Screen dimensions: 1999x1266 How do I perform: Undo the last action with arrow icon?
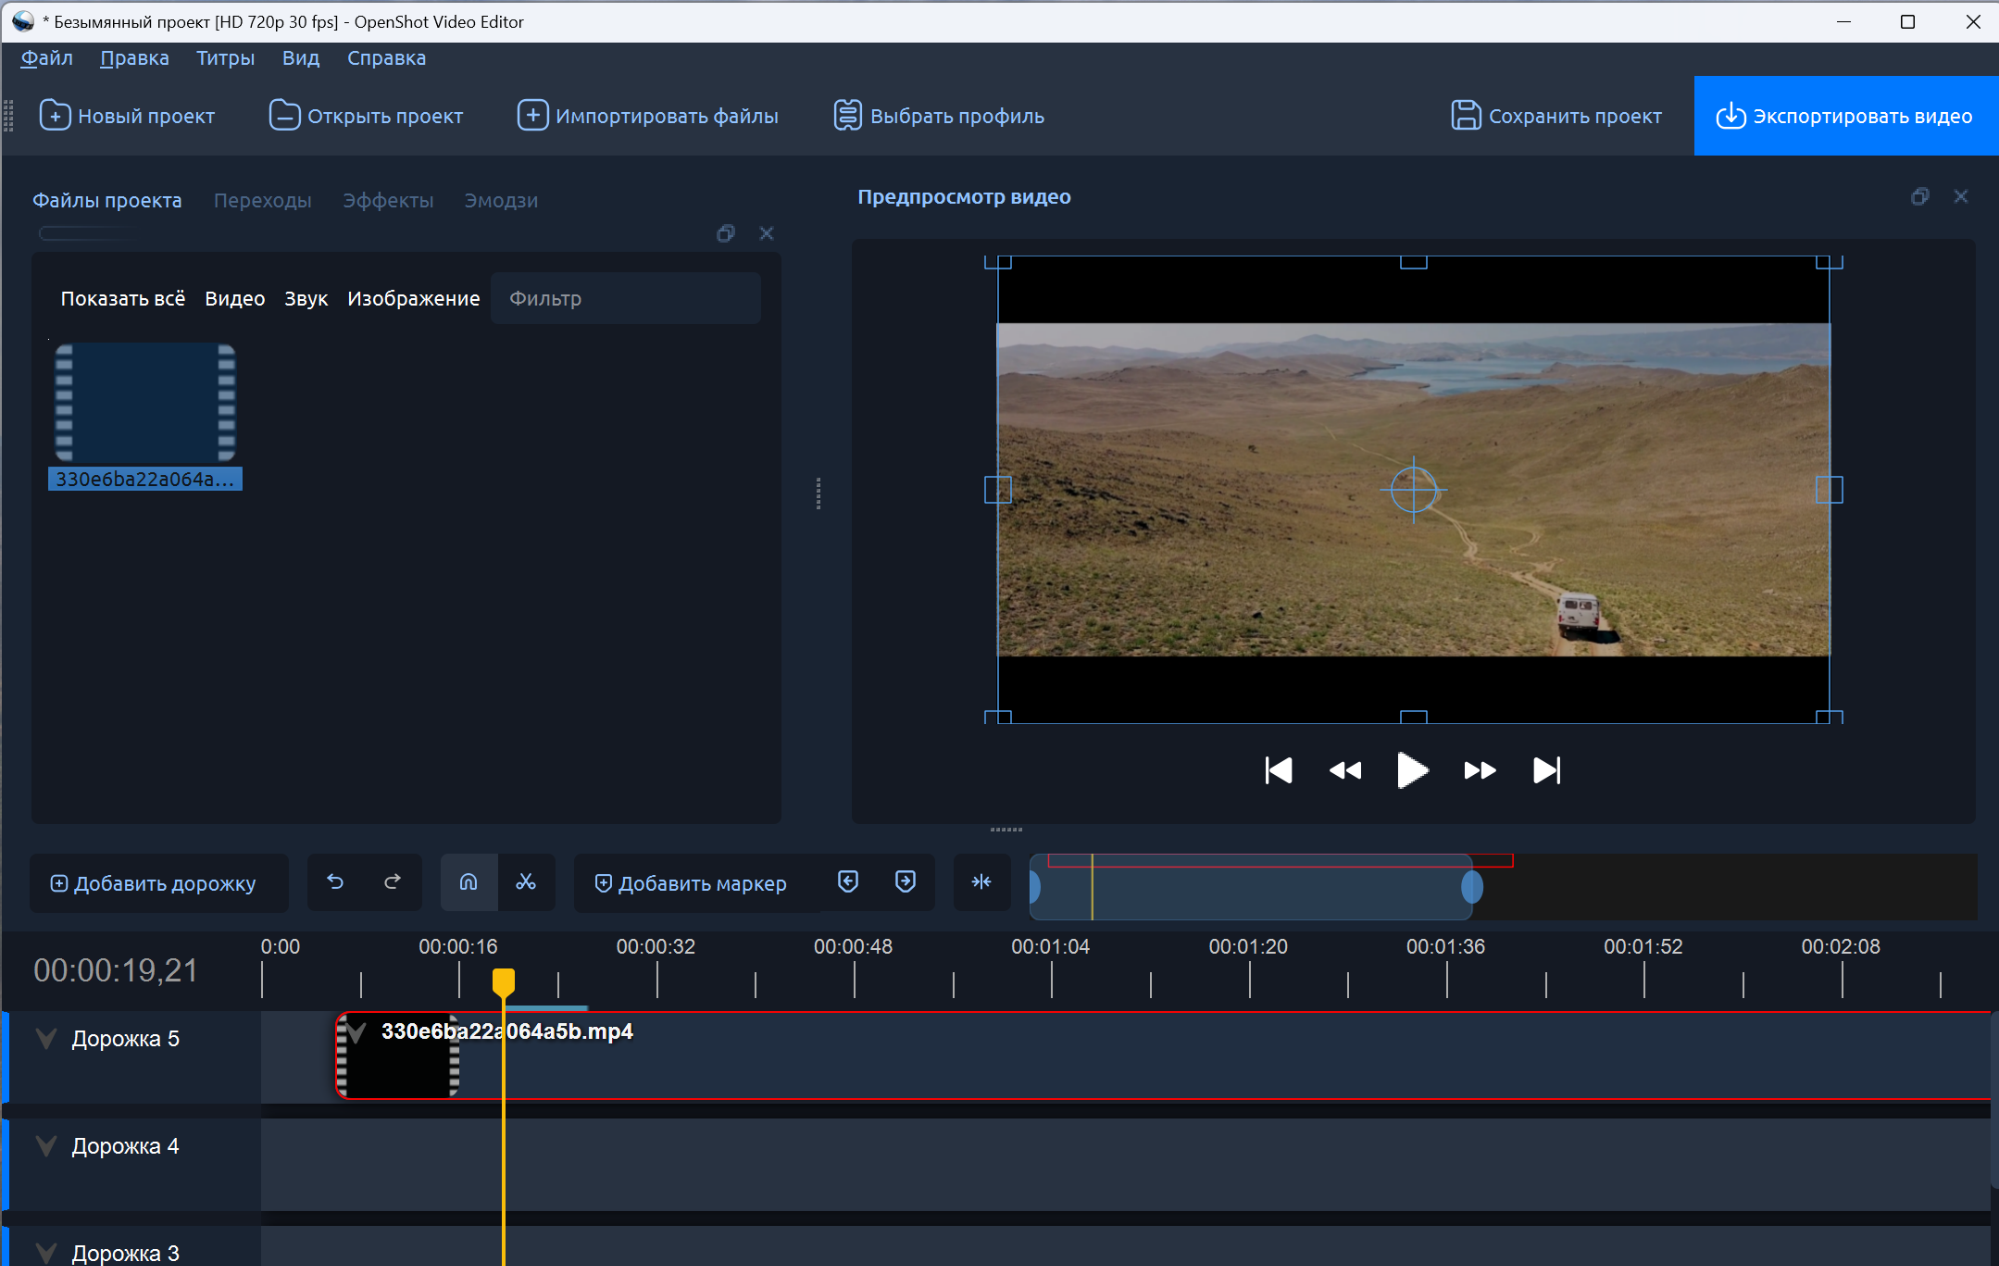[335, 882]
